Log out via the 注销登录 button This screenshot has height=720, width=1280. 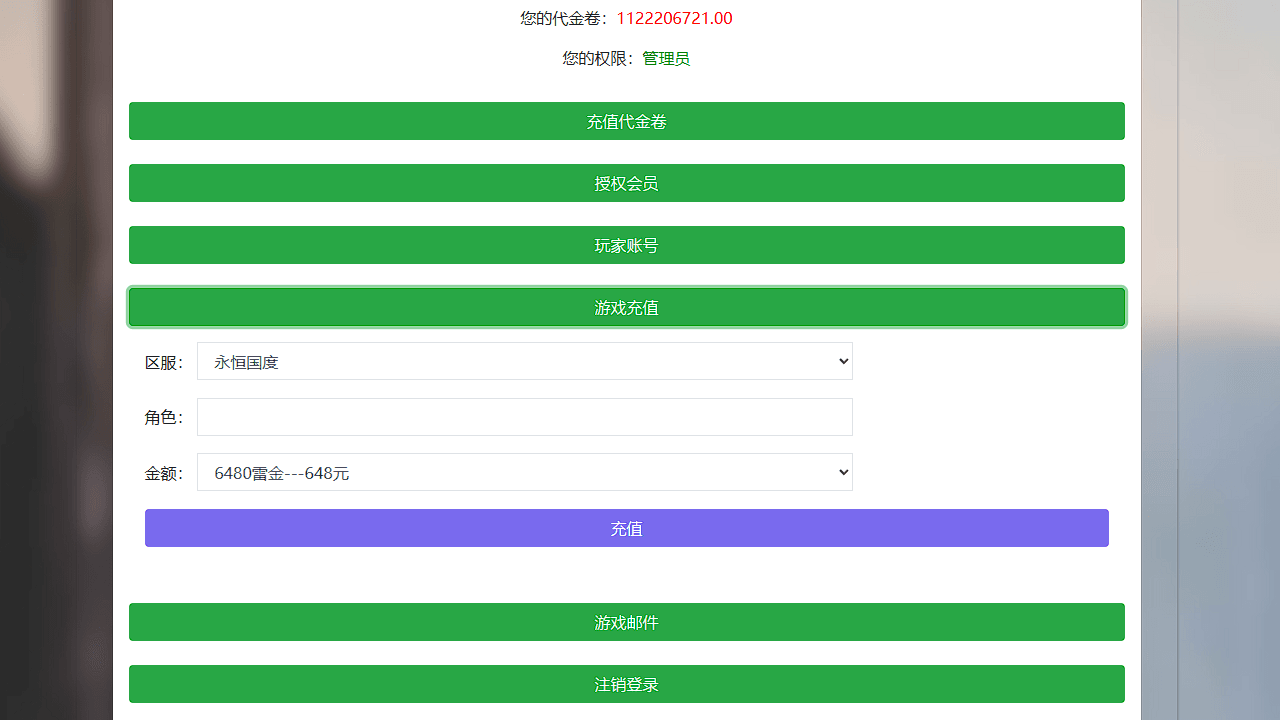coord(626,684)
